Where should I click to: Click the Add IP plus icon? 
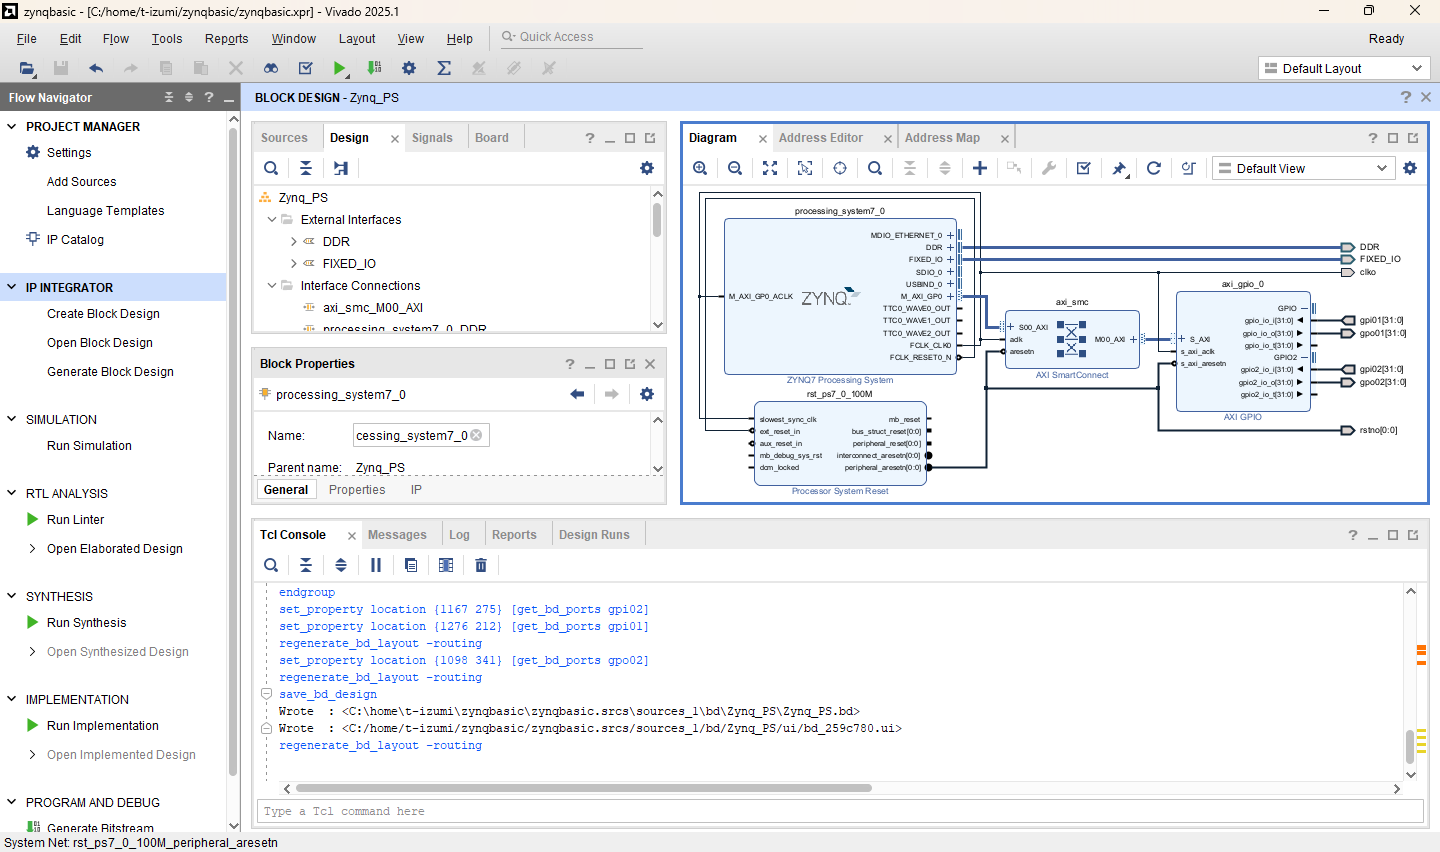pyautogui.click(x=980, y=168)
